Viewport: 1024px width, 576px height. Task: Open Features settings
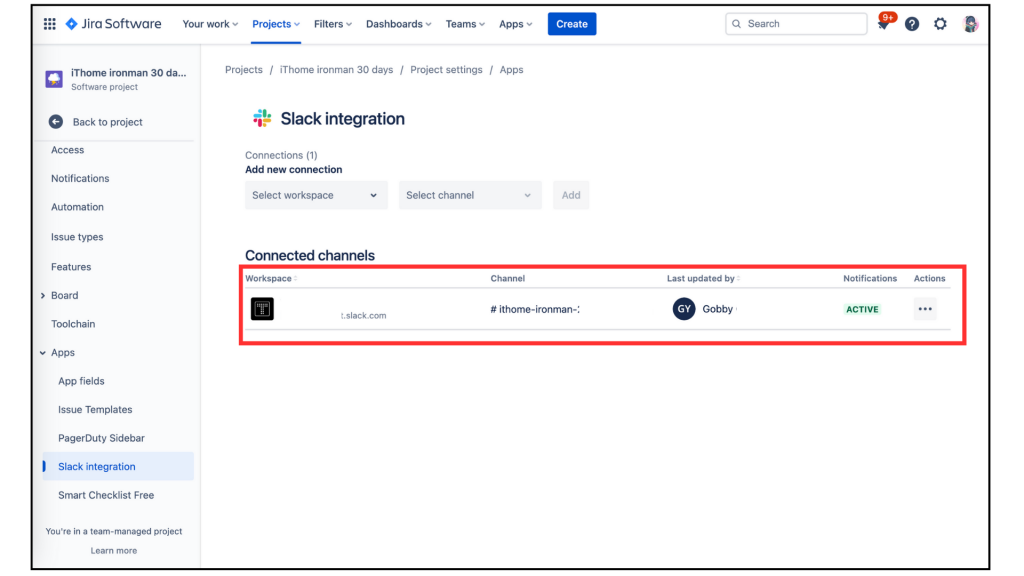(71, 267)
